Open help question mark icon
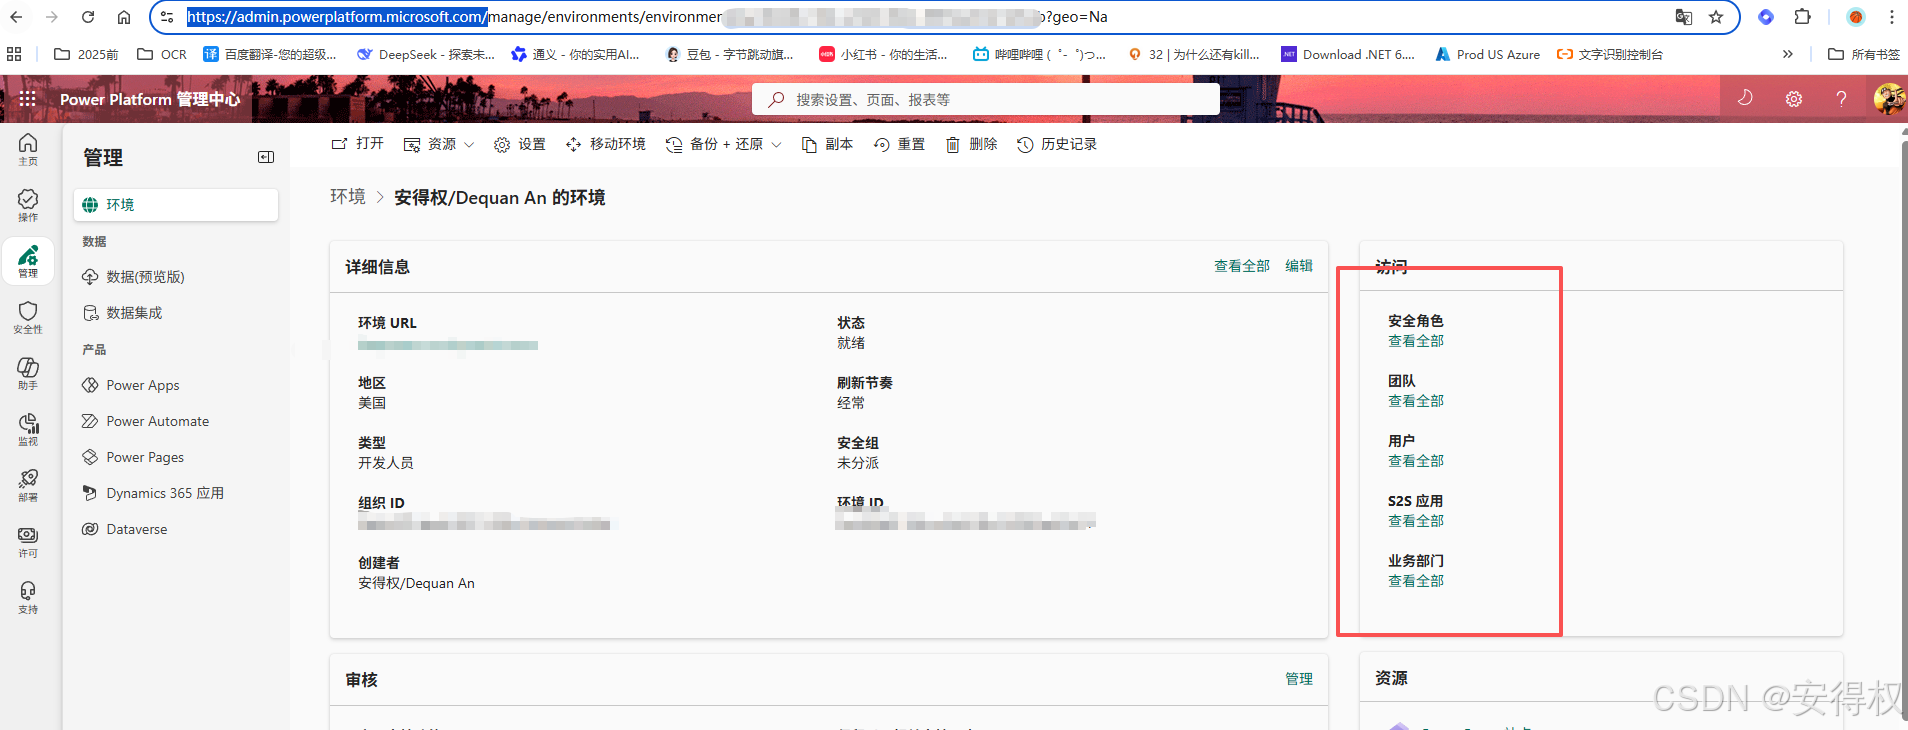This screenshot has height=730, width=1908. (1841, 99)
